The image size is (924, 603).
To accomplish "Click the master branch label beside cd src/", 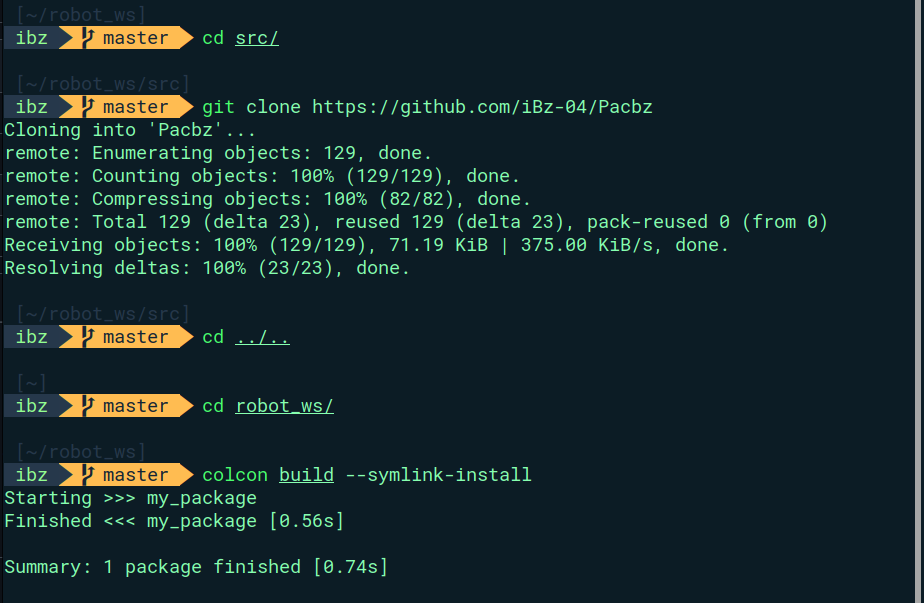I will (136, 38).
